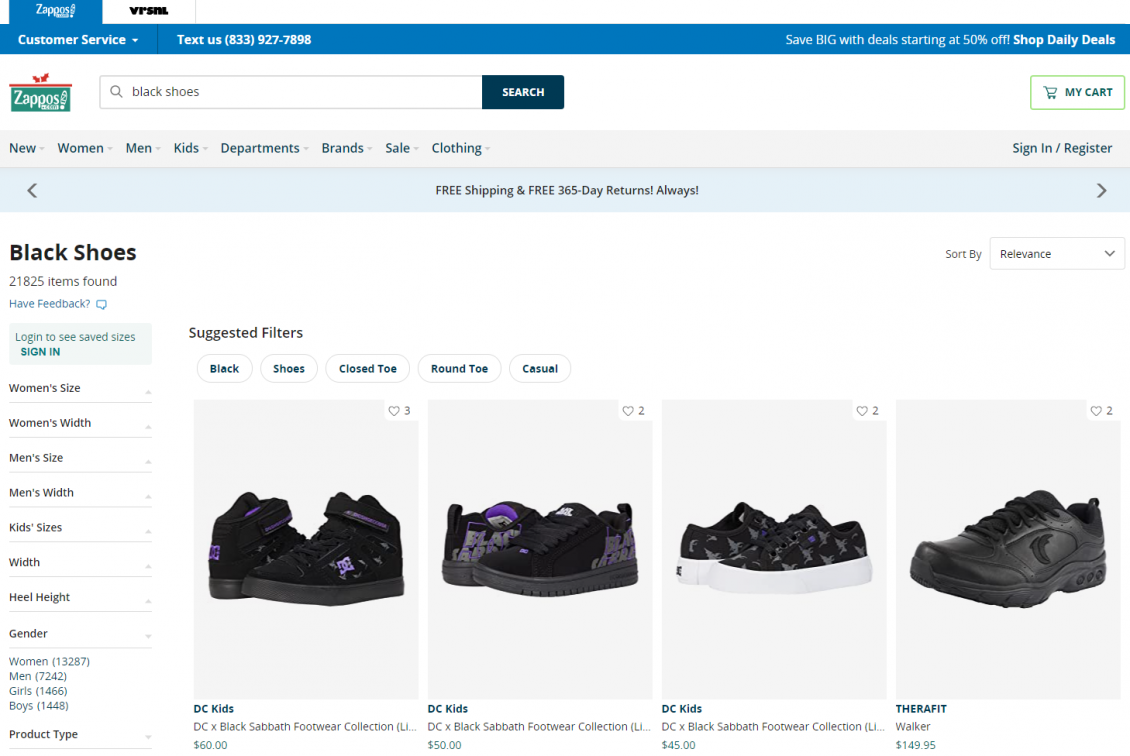
Task: Click the left arrow on the free shipping banner
Action: (x=31, y=189)
